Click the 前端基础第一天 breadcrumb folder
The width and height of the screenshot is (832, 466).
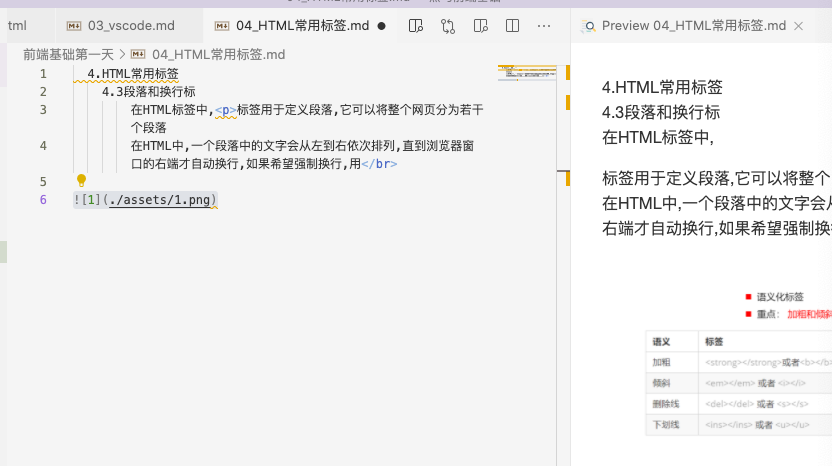[x=68, y=55]
